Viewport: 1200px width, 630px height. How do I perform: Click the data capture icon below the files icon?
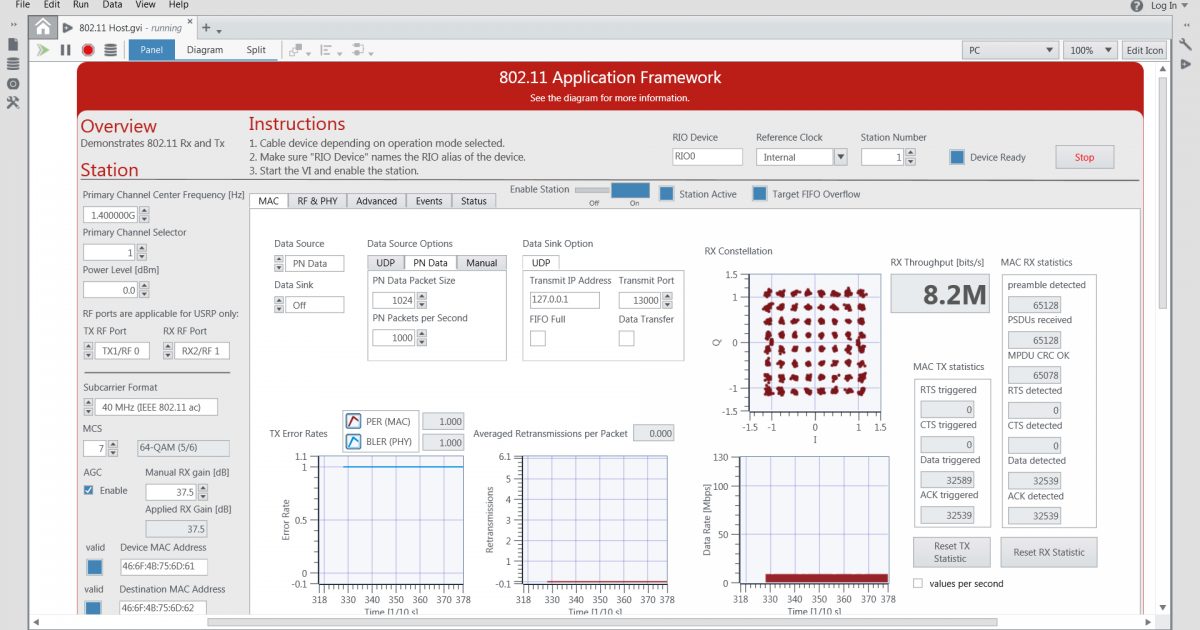click(13, 65)
